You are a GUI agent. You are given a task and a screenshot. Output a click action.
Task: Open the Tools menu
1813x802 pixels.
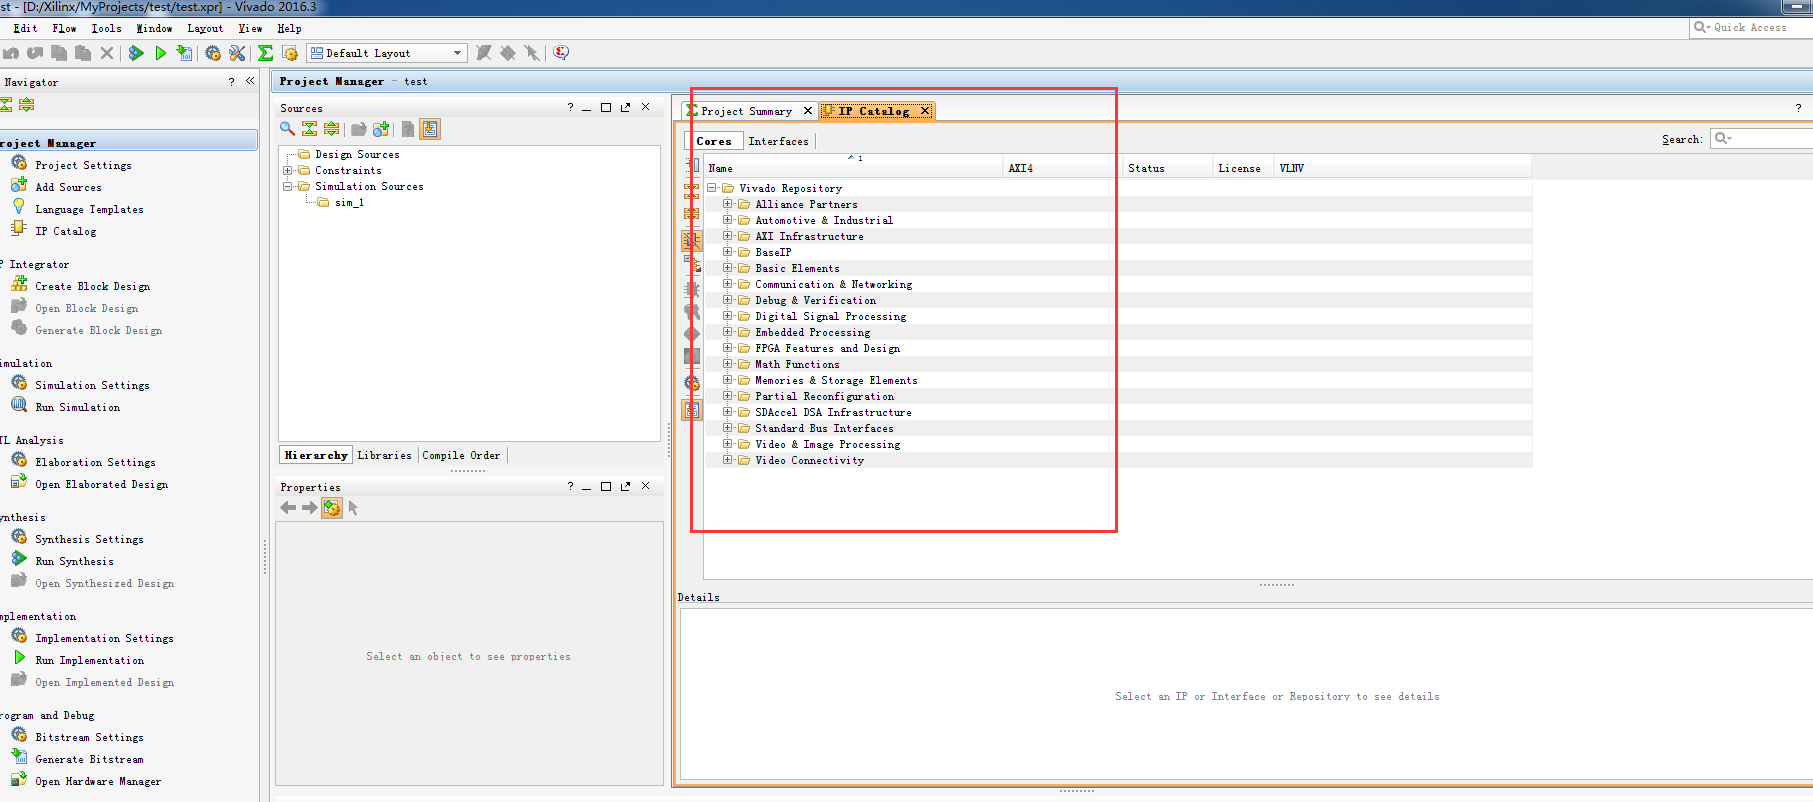coord(106,28)
